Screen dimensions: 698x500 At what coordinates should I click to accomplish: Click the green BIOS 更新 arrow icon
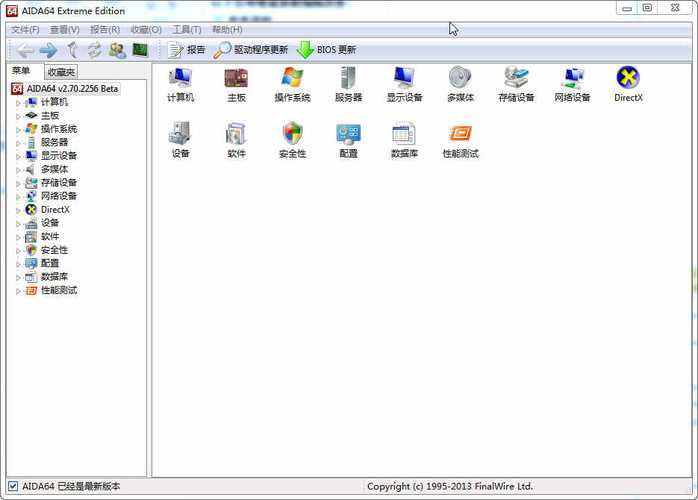click(305, 50)
